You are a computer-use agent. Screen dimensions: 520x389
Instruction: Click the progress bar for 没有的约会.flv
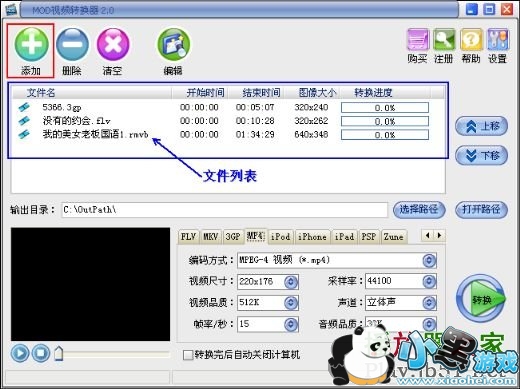[x=385, y=121]
